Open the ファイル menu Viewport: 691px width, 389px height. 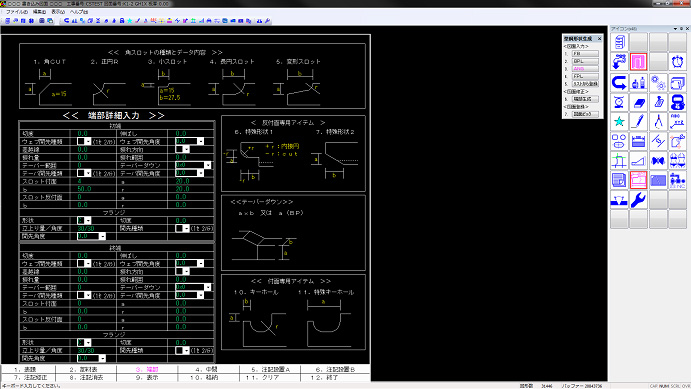click(x=16, y=12)
